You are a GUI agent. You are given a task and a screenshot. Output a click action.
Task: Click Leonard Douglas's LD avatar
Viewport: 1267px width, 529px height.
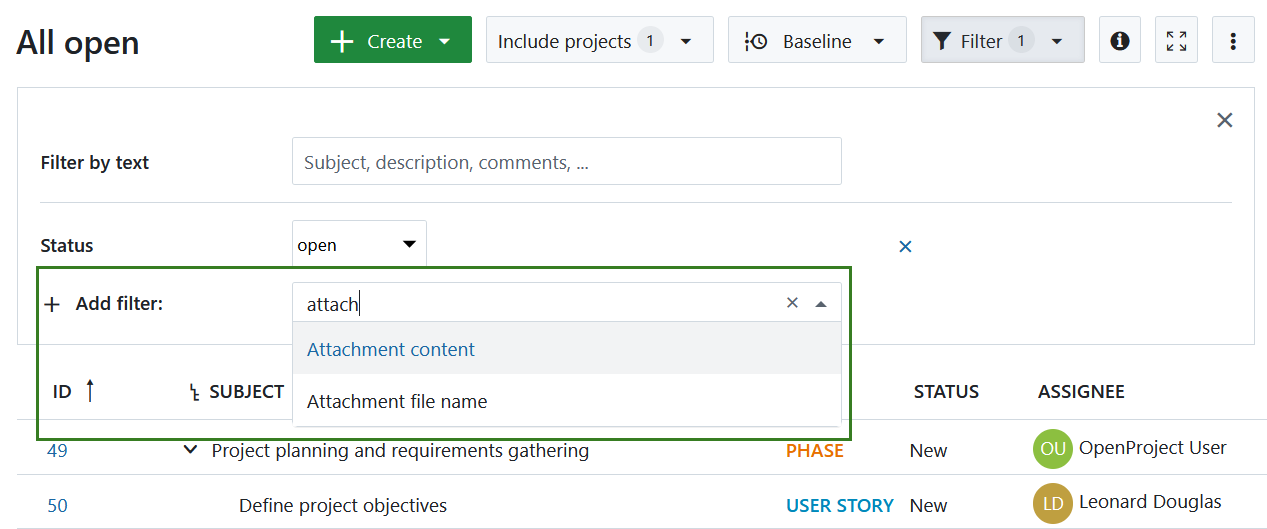tap(1052, 504)
